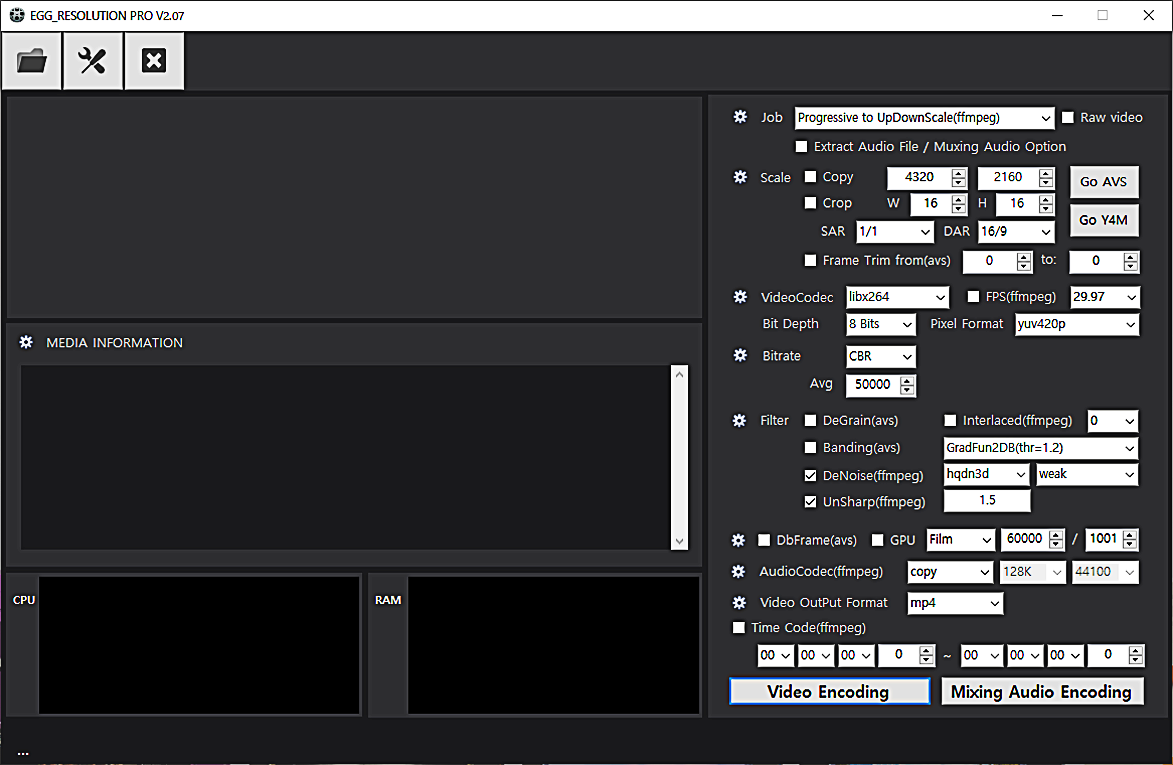This screenshot has width=1173, height=765.
Task: Click the Scale height field 2160
Action: (x=1008, y=177)
